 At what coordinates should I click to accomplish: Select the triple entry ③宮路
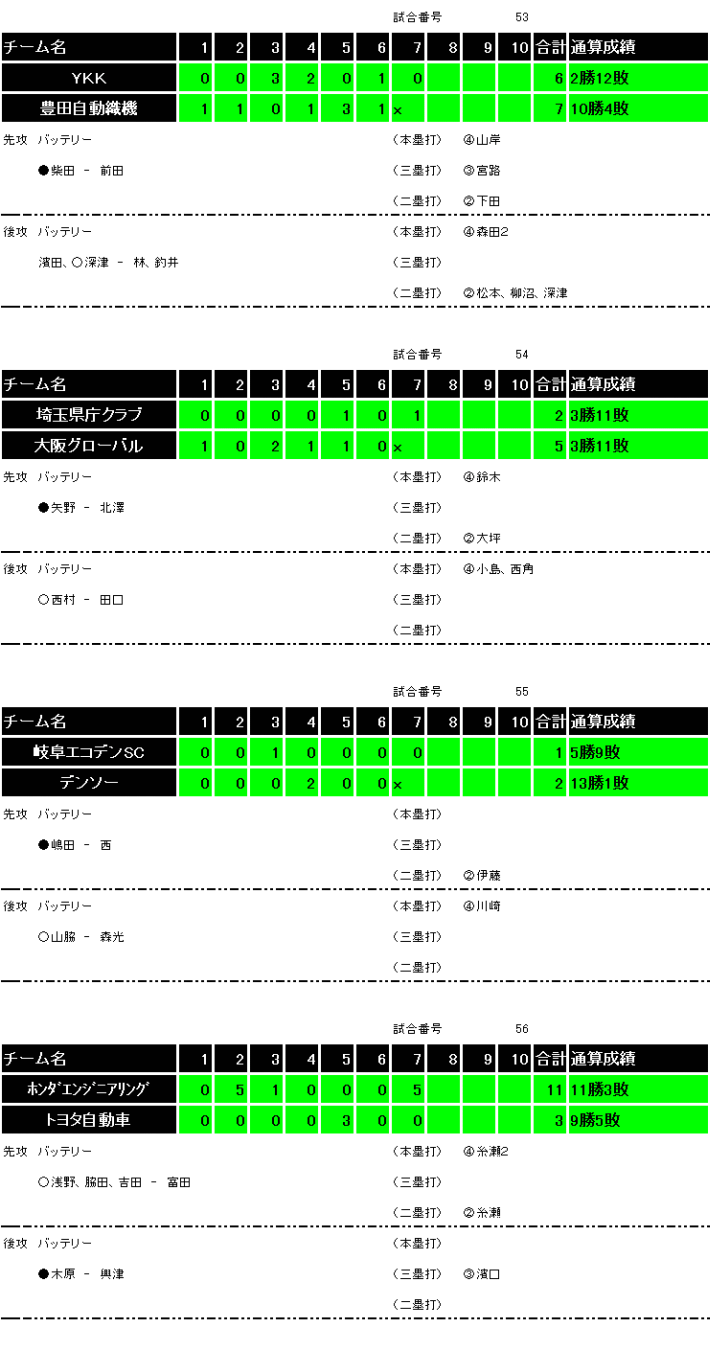click(x=481, y=171)
